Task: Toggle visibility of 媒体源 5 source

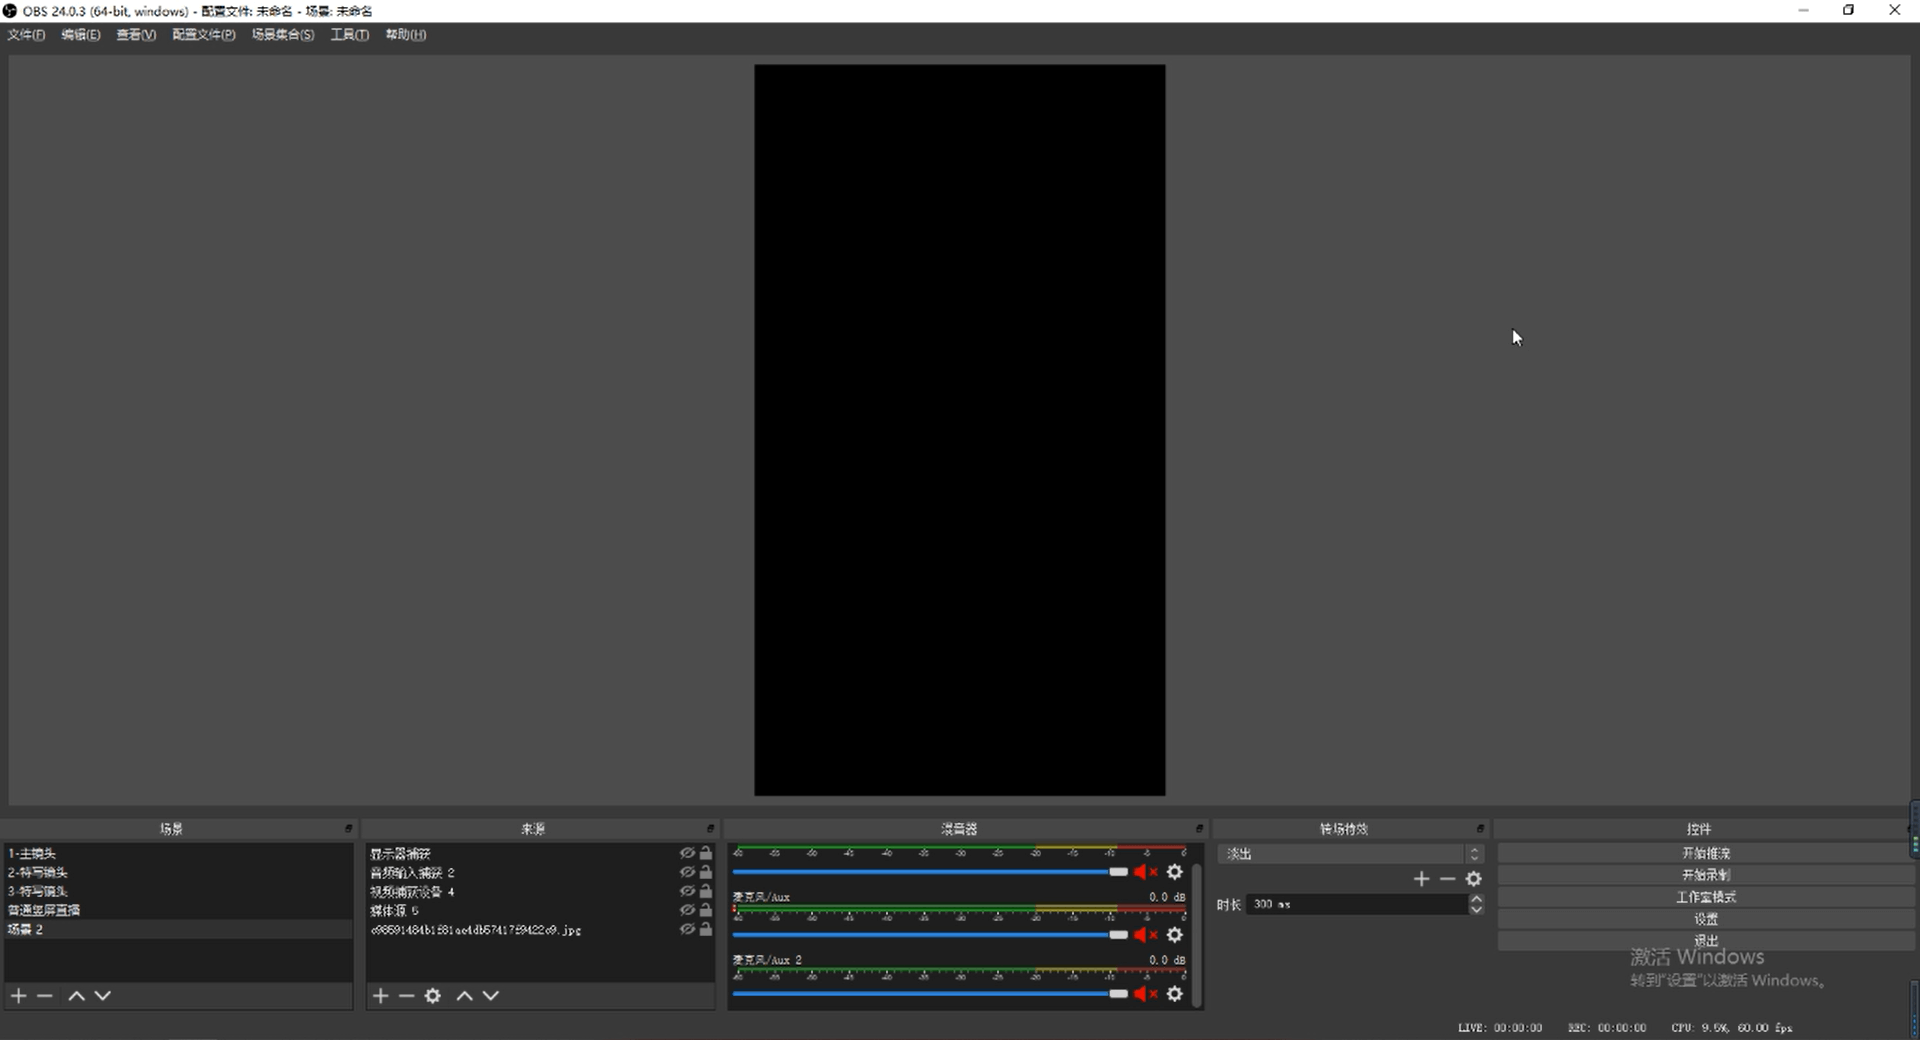Action: [687, 910]
